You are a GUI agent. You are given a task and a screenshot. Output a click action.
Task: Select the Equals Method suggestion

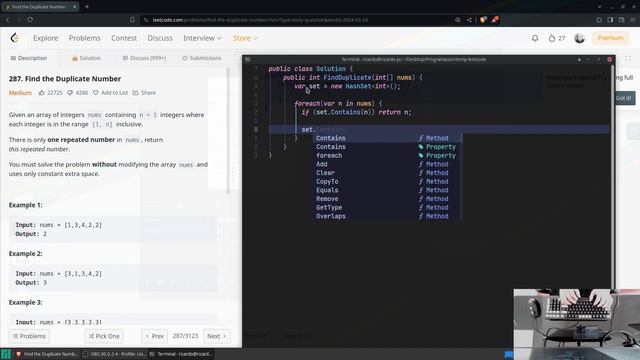[x=388, y=190]
